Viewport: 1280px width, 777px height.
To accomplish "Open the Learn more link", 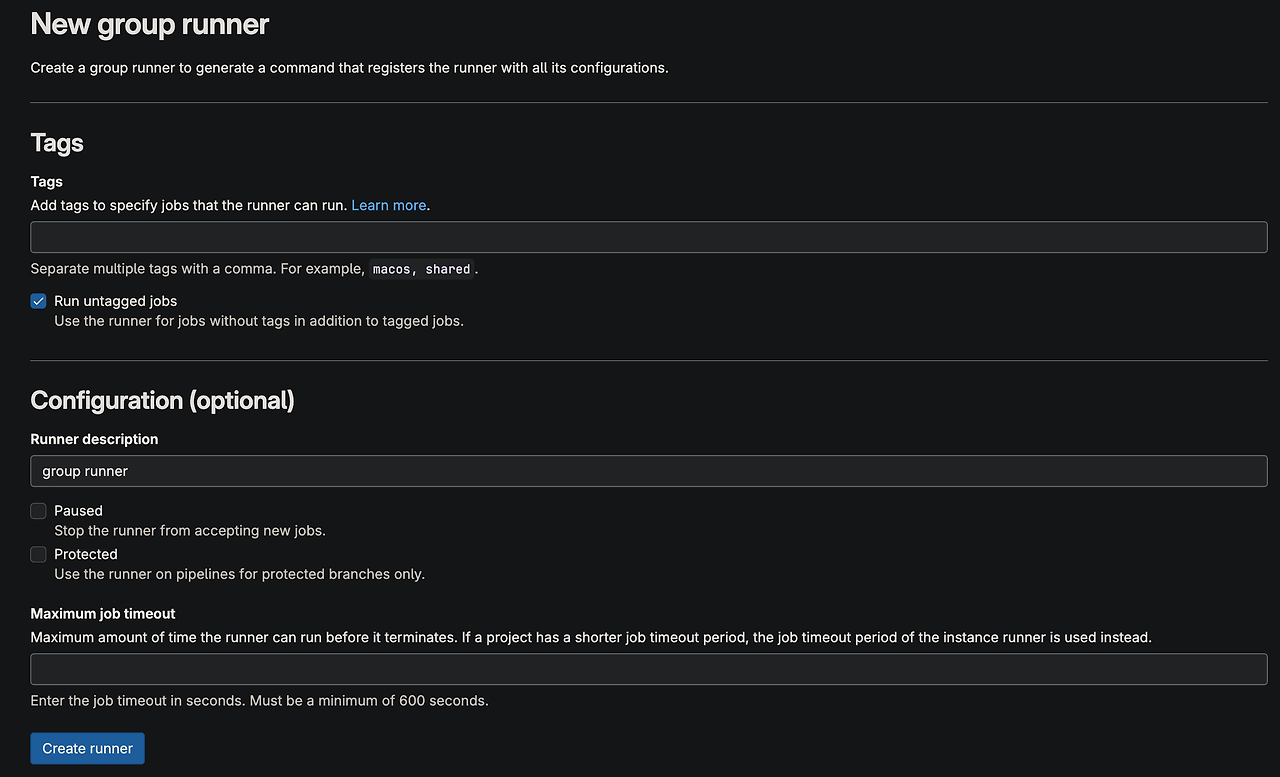I will (x=388, y=205).
